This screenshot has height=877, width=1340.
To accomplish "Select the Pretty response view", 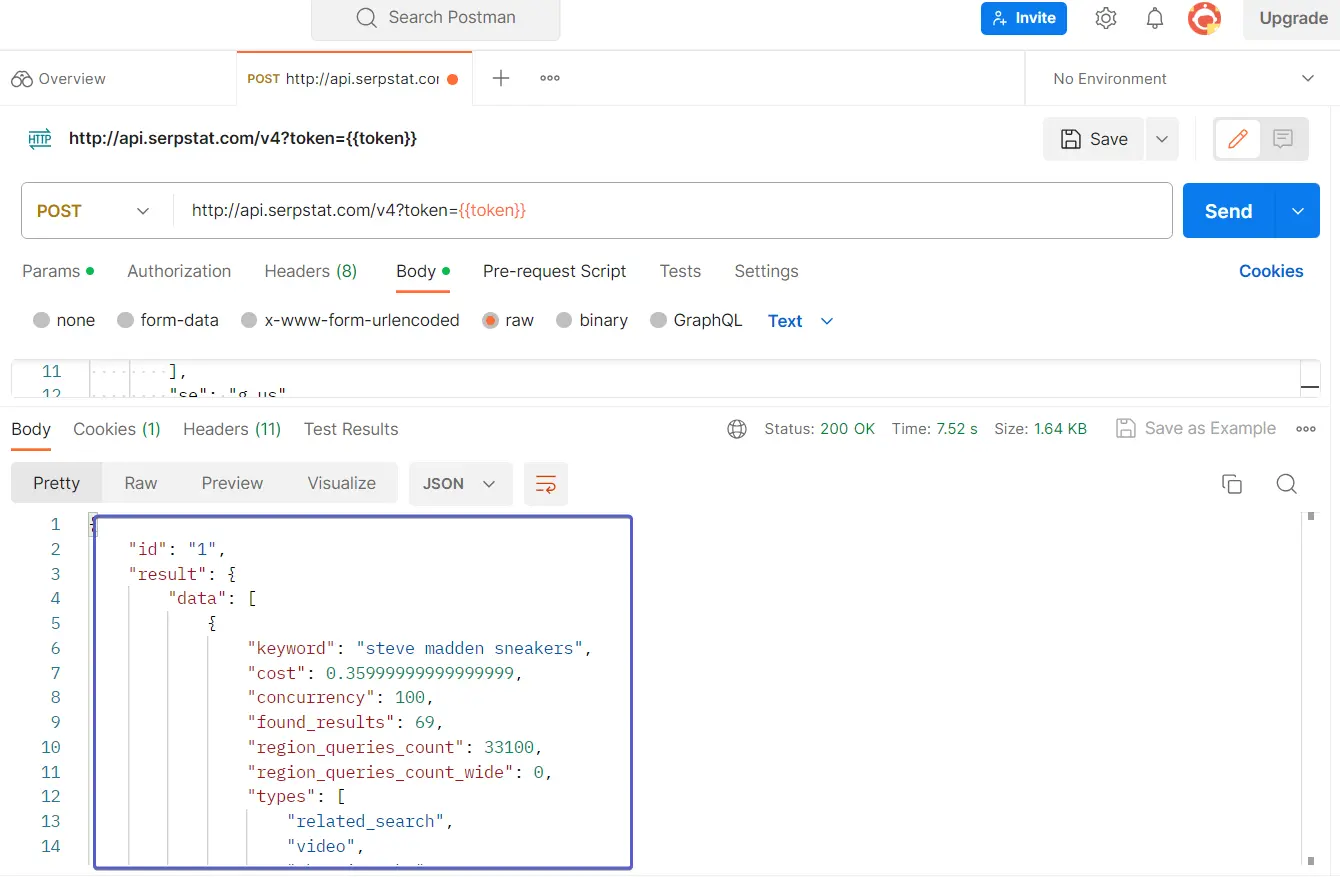I will (x=56, y=483).
